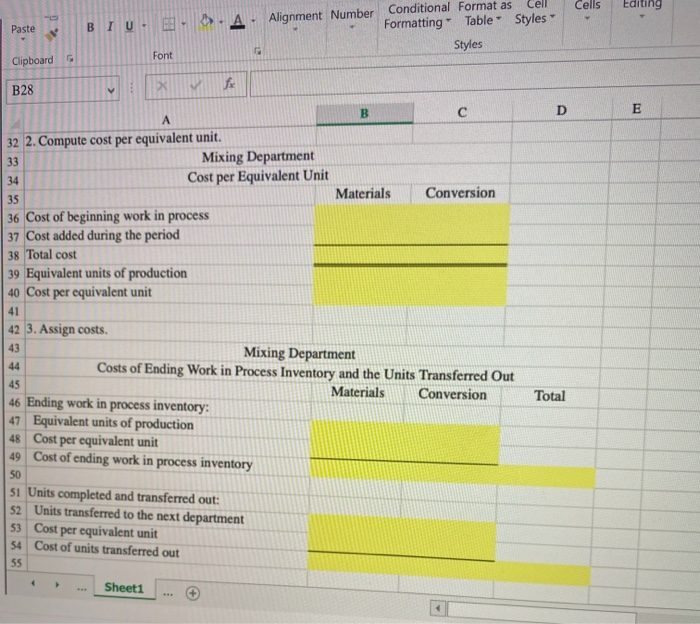Click cell '2. Compute cost per equivalent unit.'
Image resolution: width=700 pixels, height=624 pixels.
tap(123, 139)
